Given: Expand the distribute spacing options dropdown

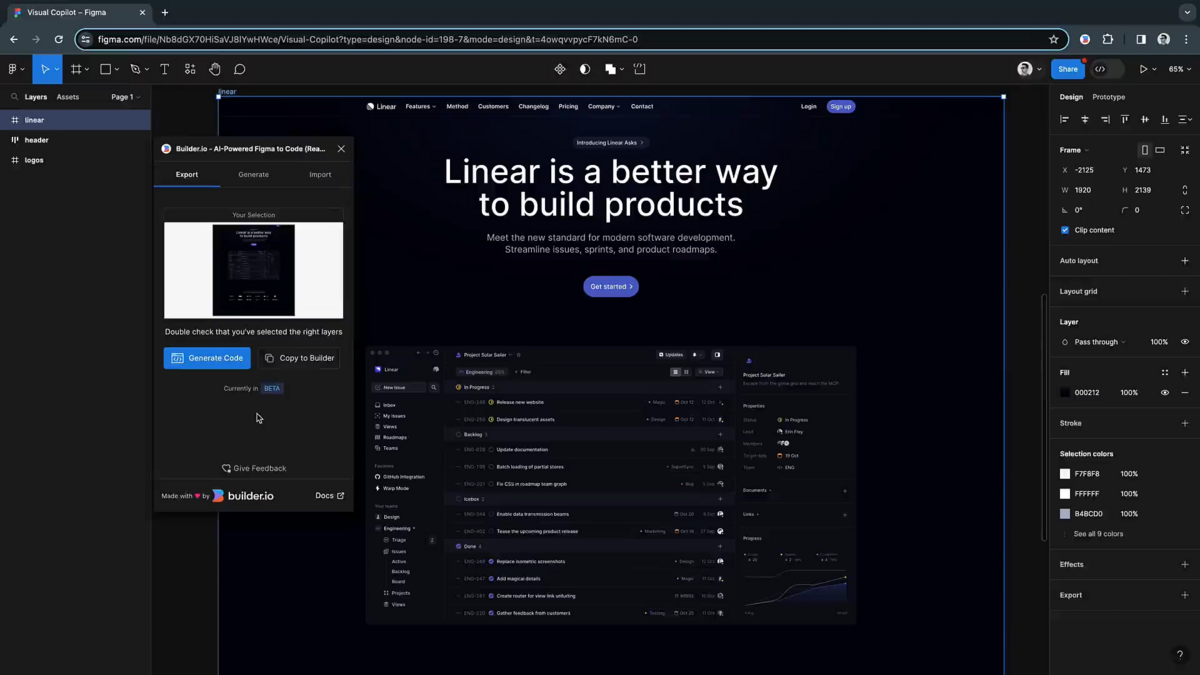Looking at the screenshot, I should pyautogui.click(x=1185, y=120).
